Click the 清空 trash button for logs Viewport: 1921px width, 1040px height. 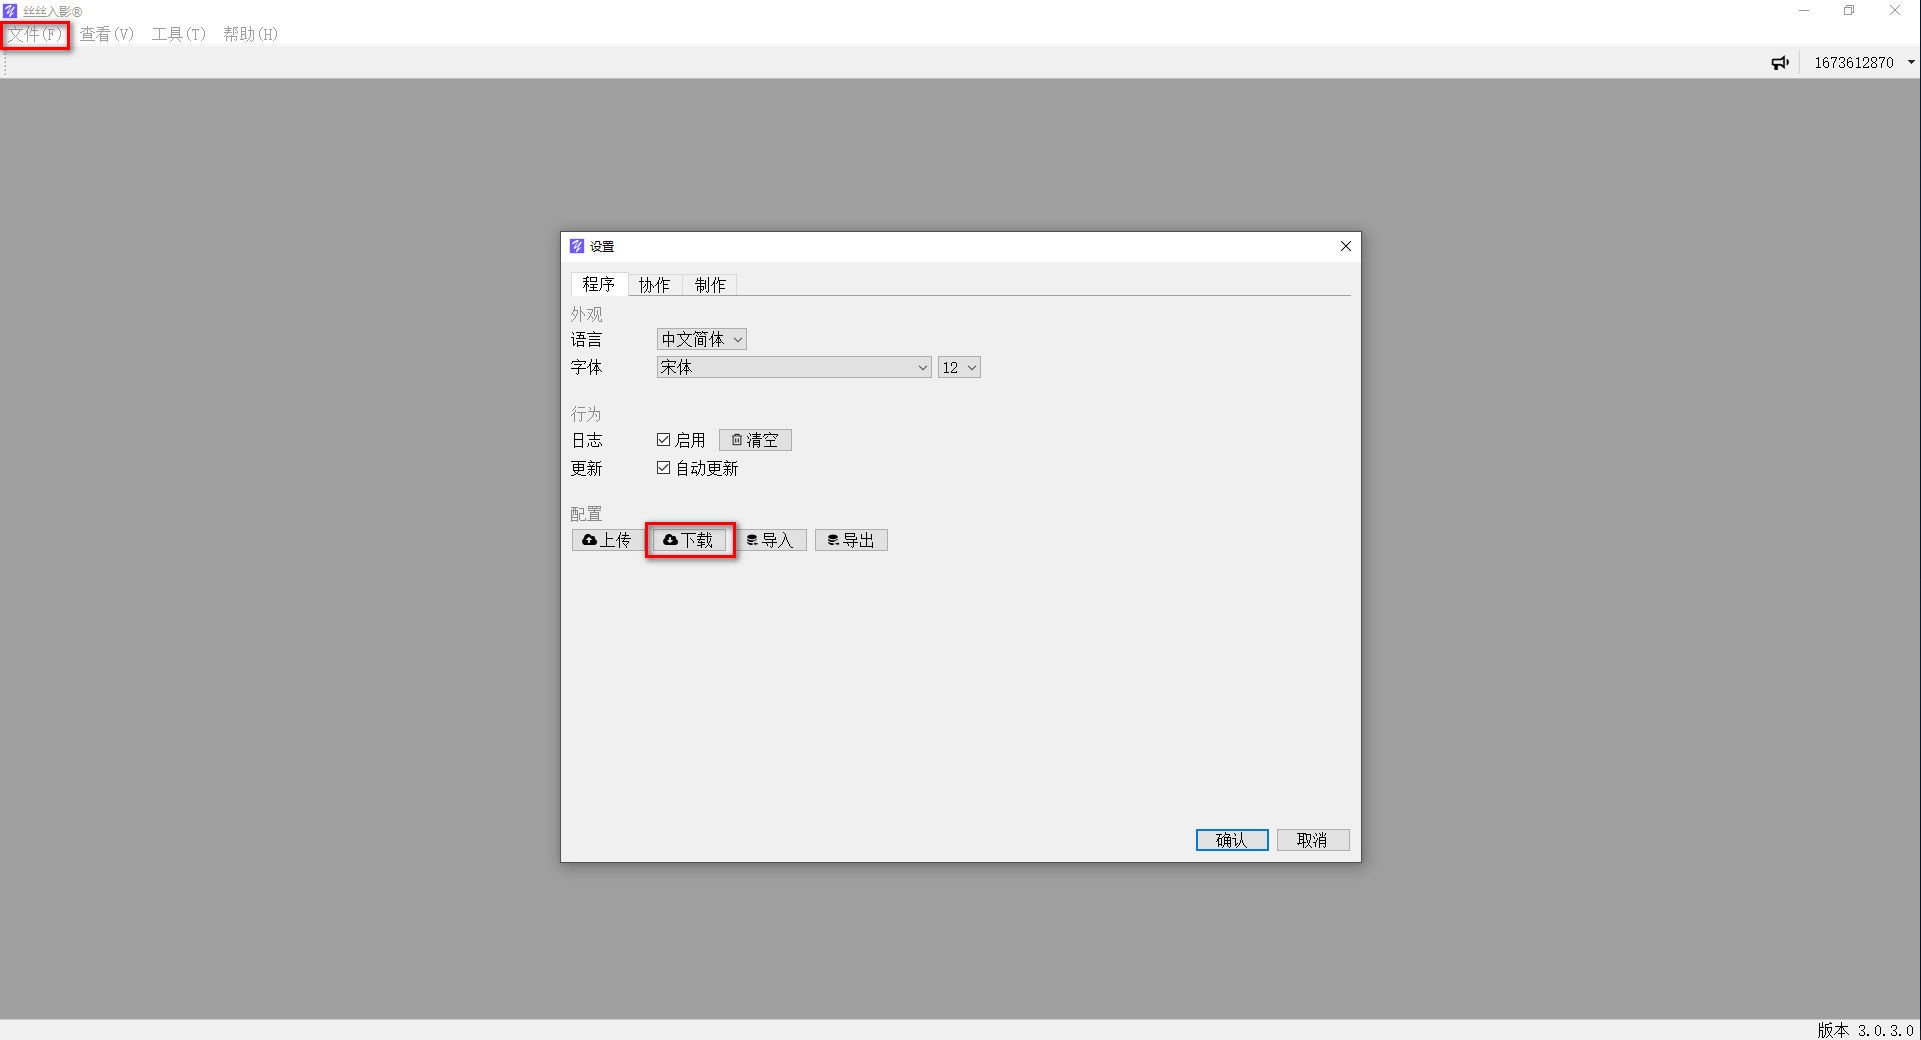pos(755,440)
